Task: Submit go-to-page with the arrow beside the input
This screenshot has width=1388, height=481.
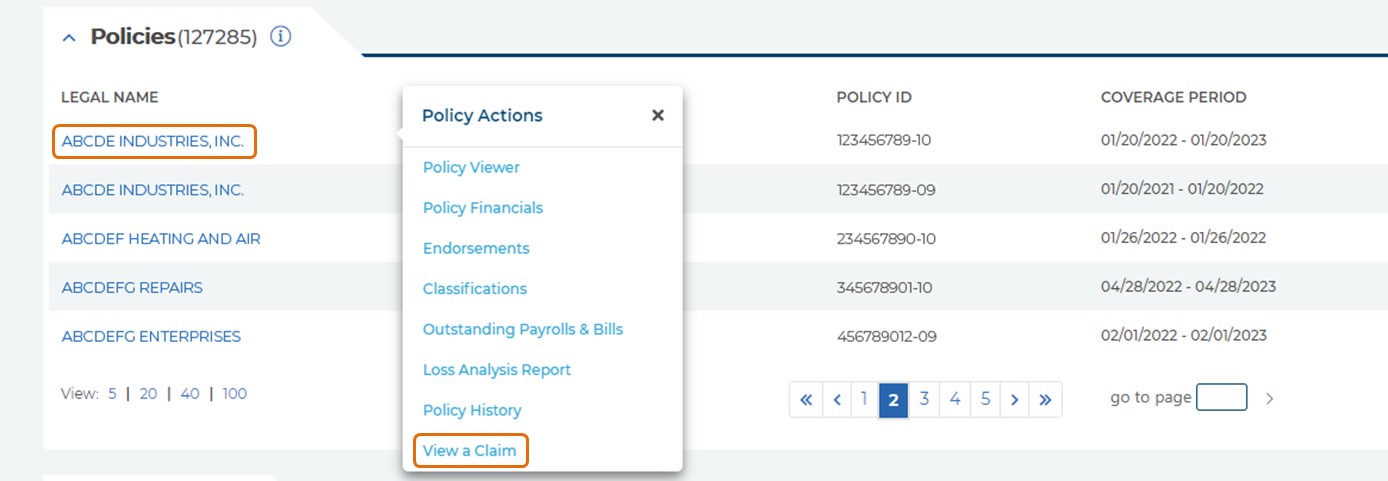Action: tap(1270, 398)
